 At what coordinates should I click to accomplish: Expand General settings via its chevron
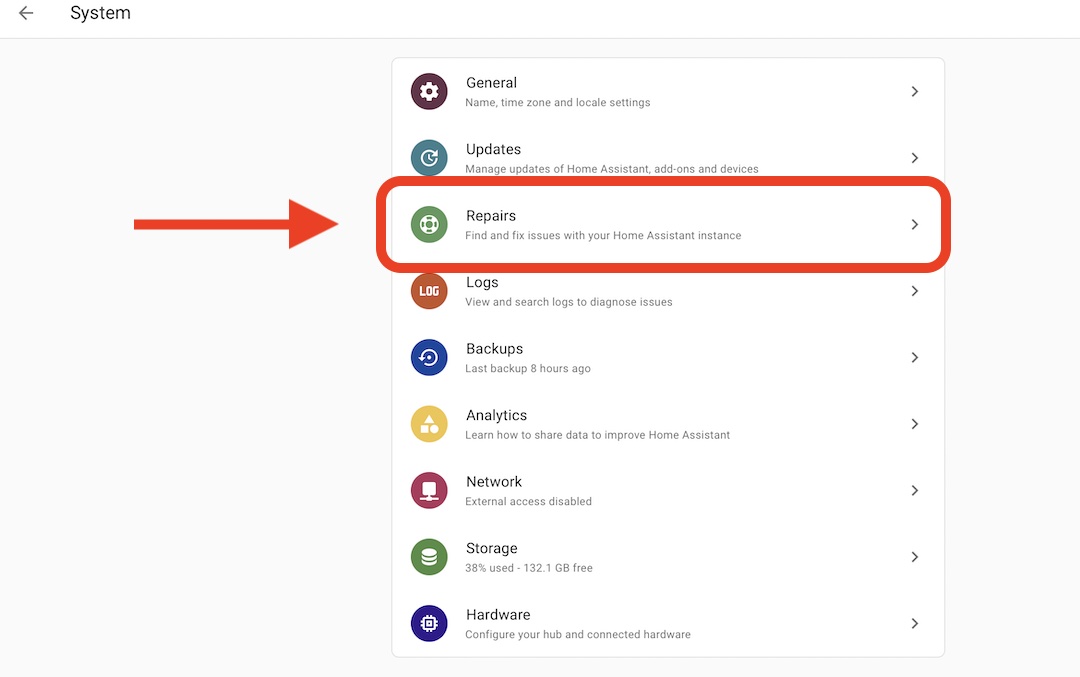pos(915,92)
